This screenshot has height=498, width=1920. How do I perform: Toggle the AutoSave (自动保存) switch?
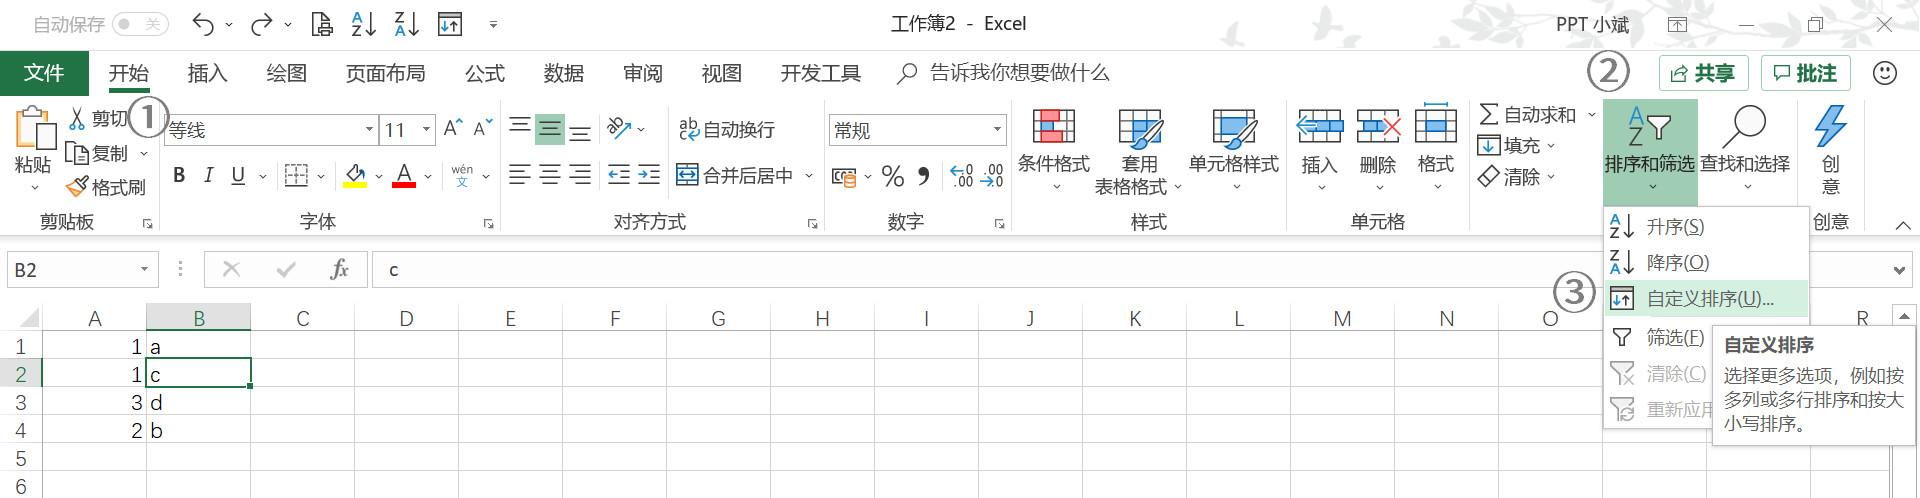(139, 24)
